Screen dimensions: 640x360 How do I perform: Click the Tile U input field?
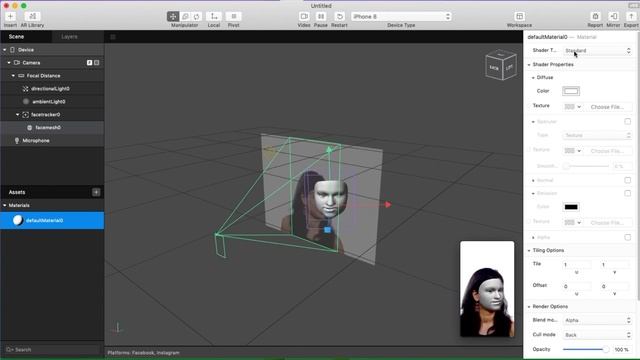pyautogui.click(x=576, y=265)
